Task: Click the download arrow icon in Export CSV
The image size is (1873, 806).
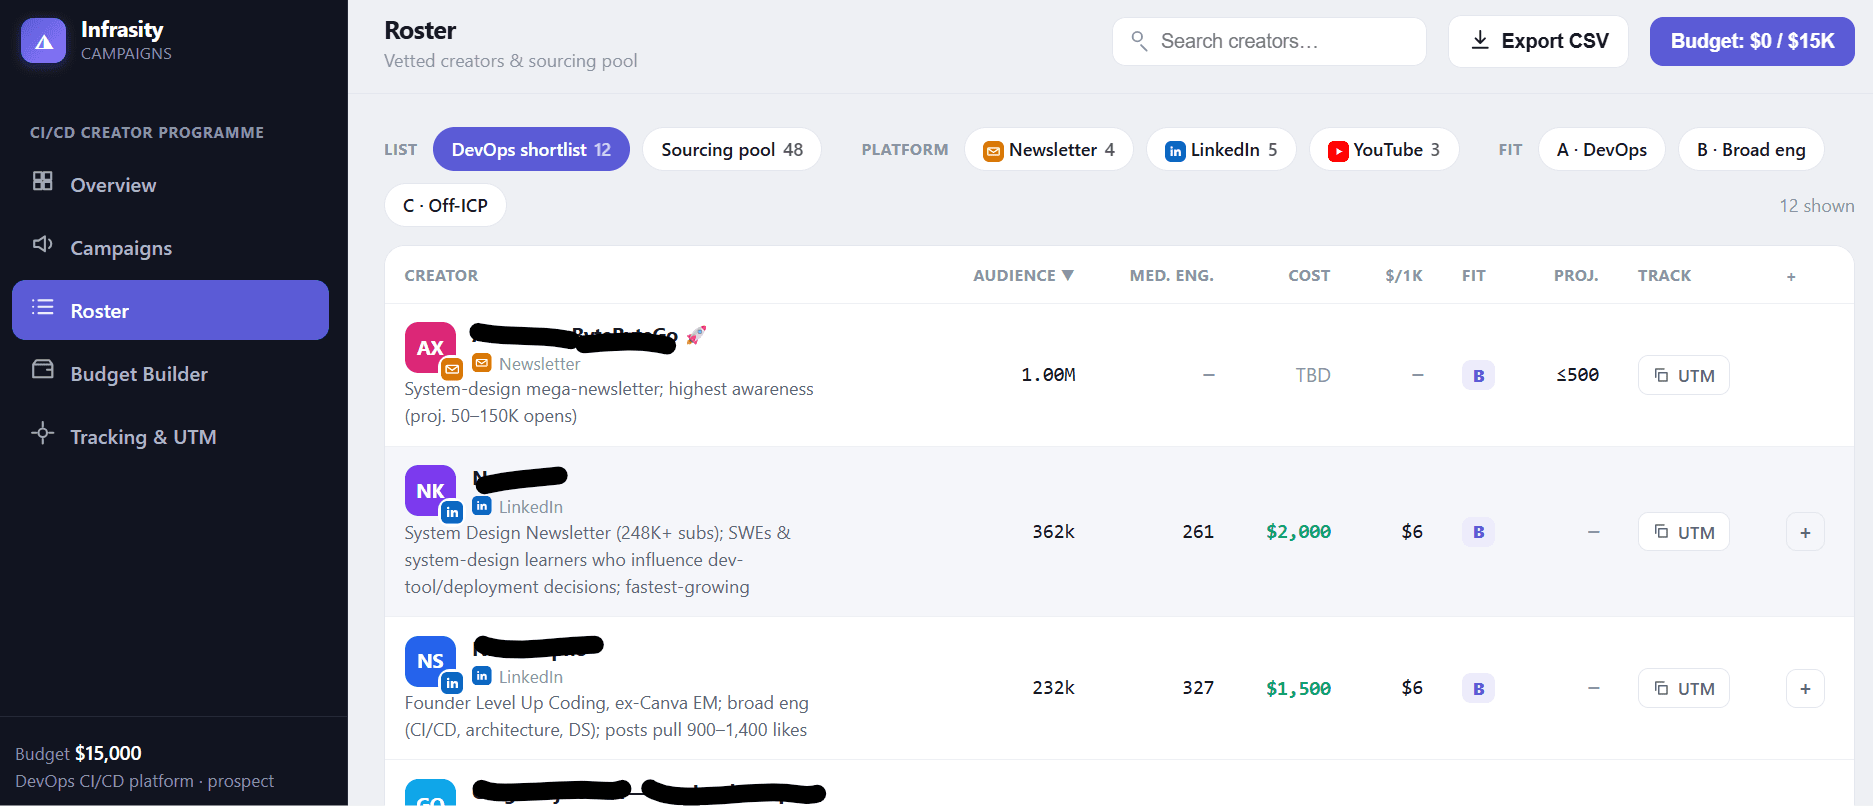Action: [x=1480, y=40]
